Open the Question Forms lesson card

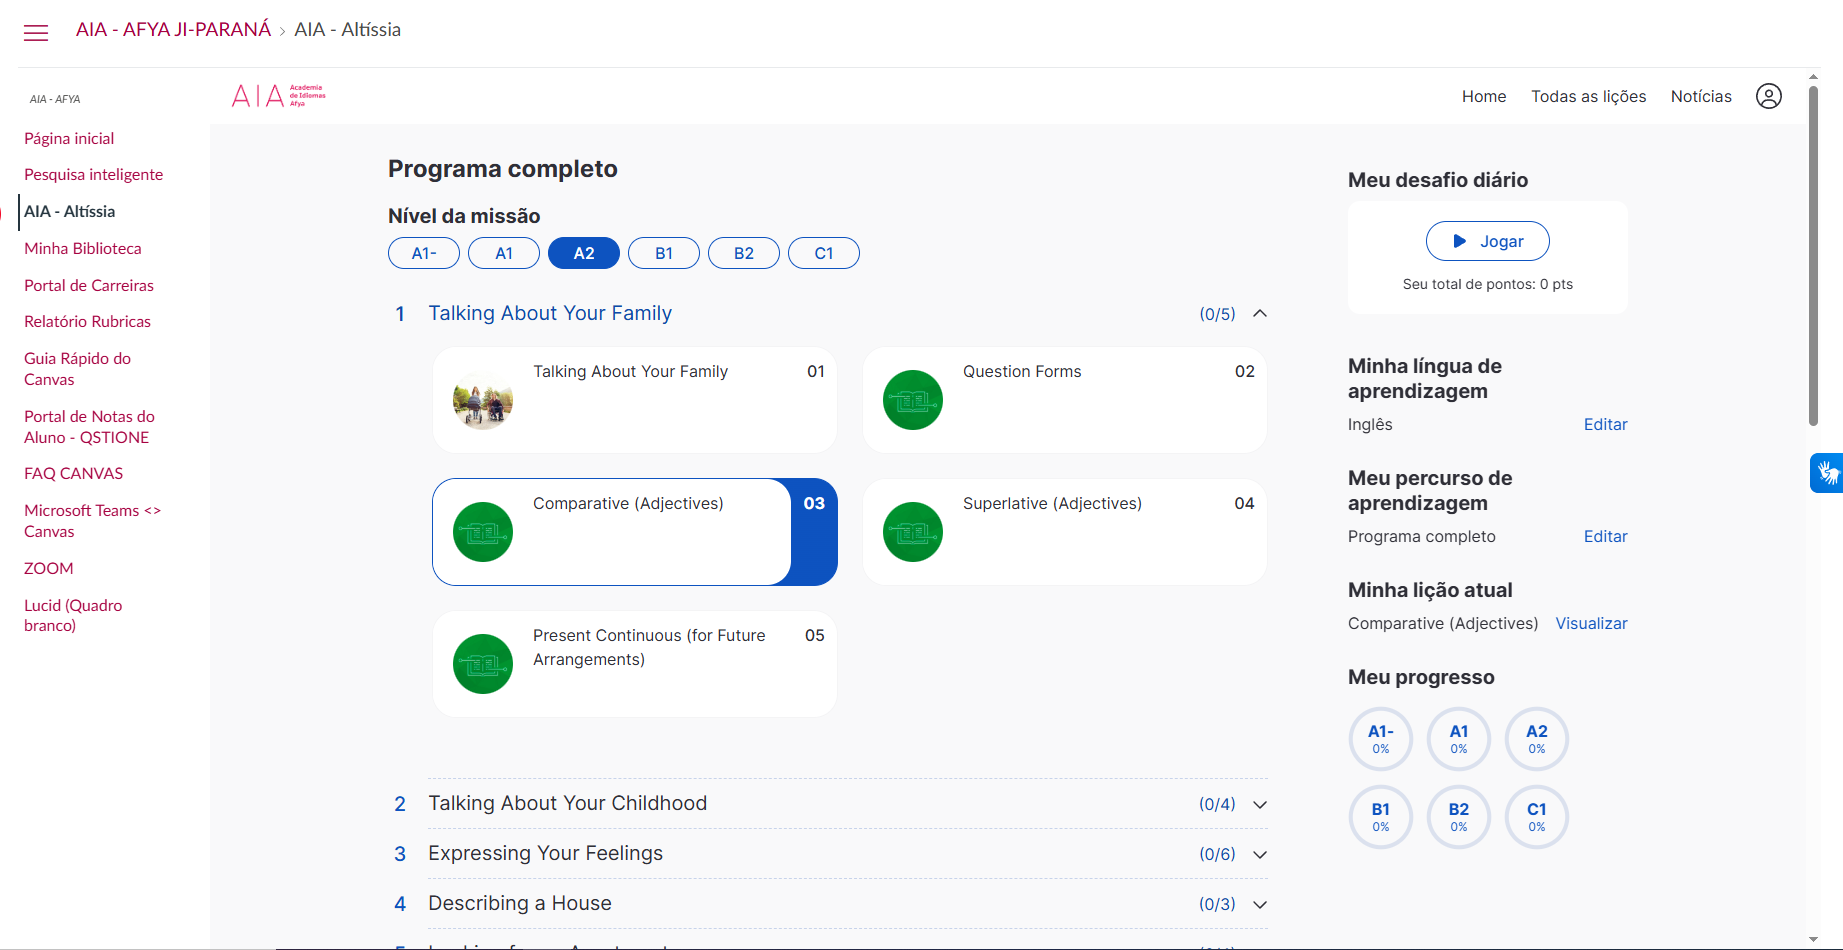[1065, 400]
